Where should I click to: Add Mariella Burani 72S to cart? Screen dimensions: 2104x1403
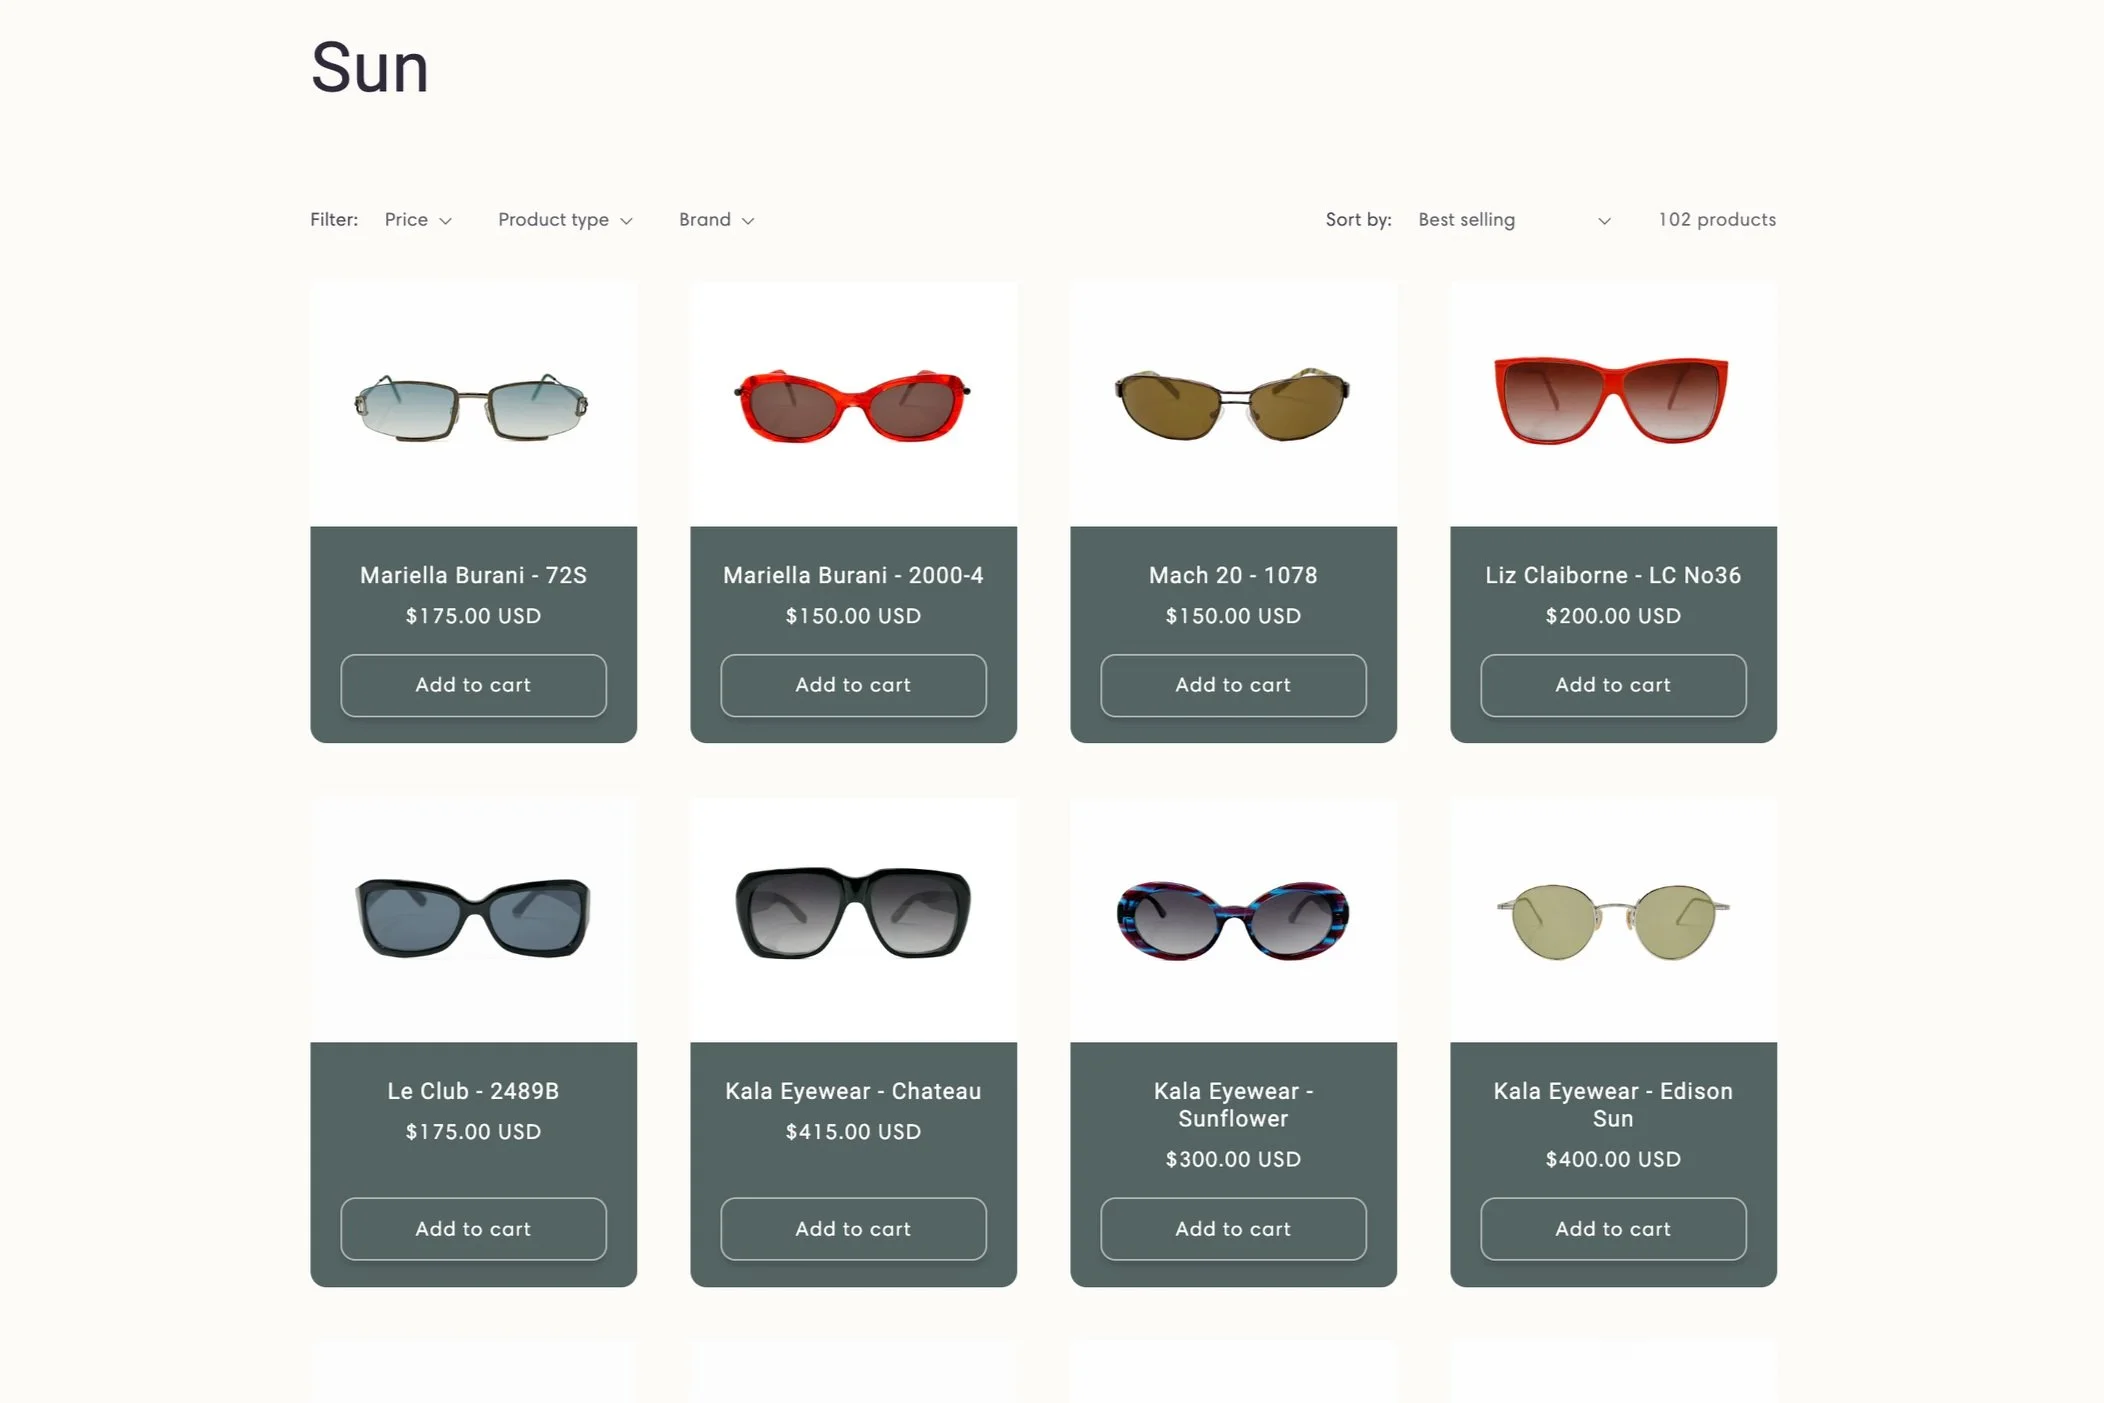point(473,685)
